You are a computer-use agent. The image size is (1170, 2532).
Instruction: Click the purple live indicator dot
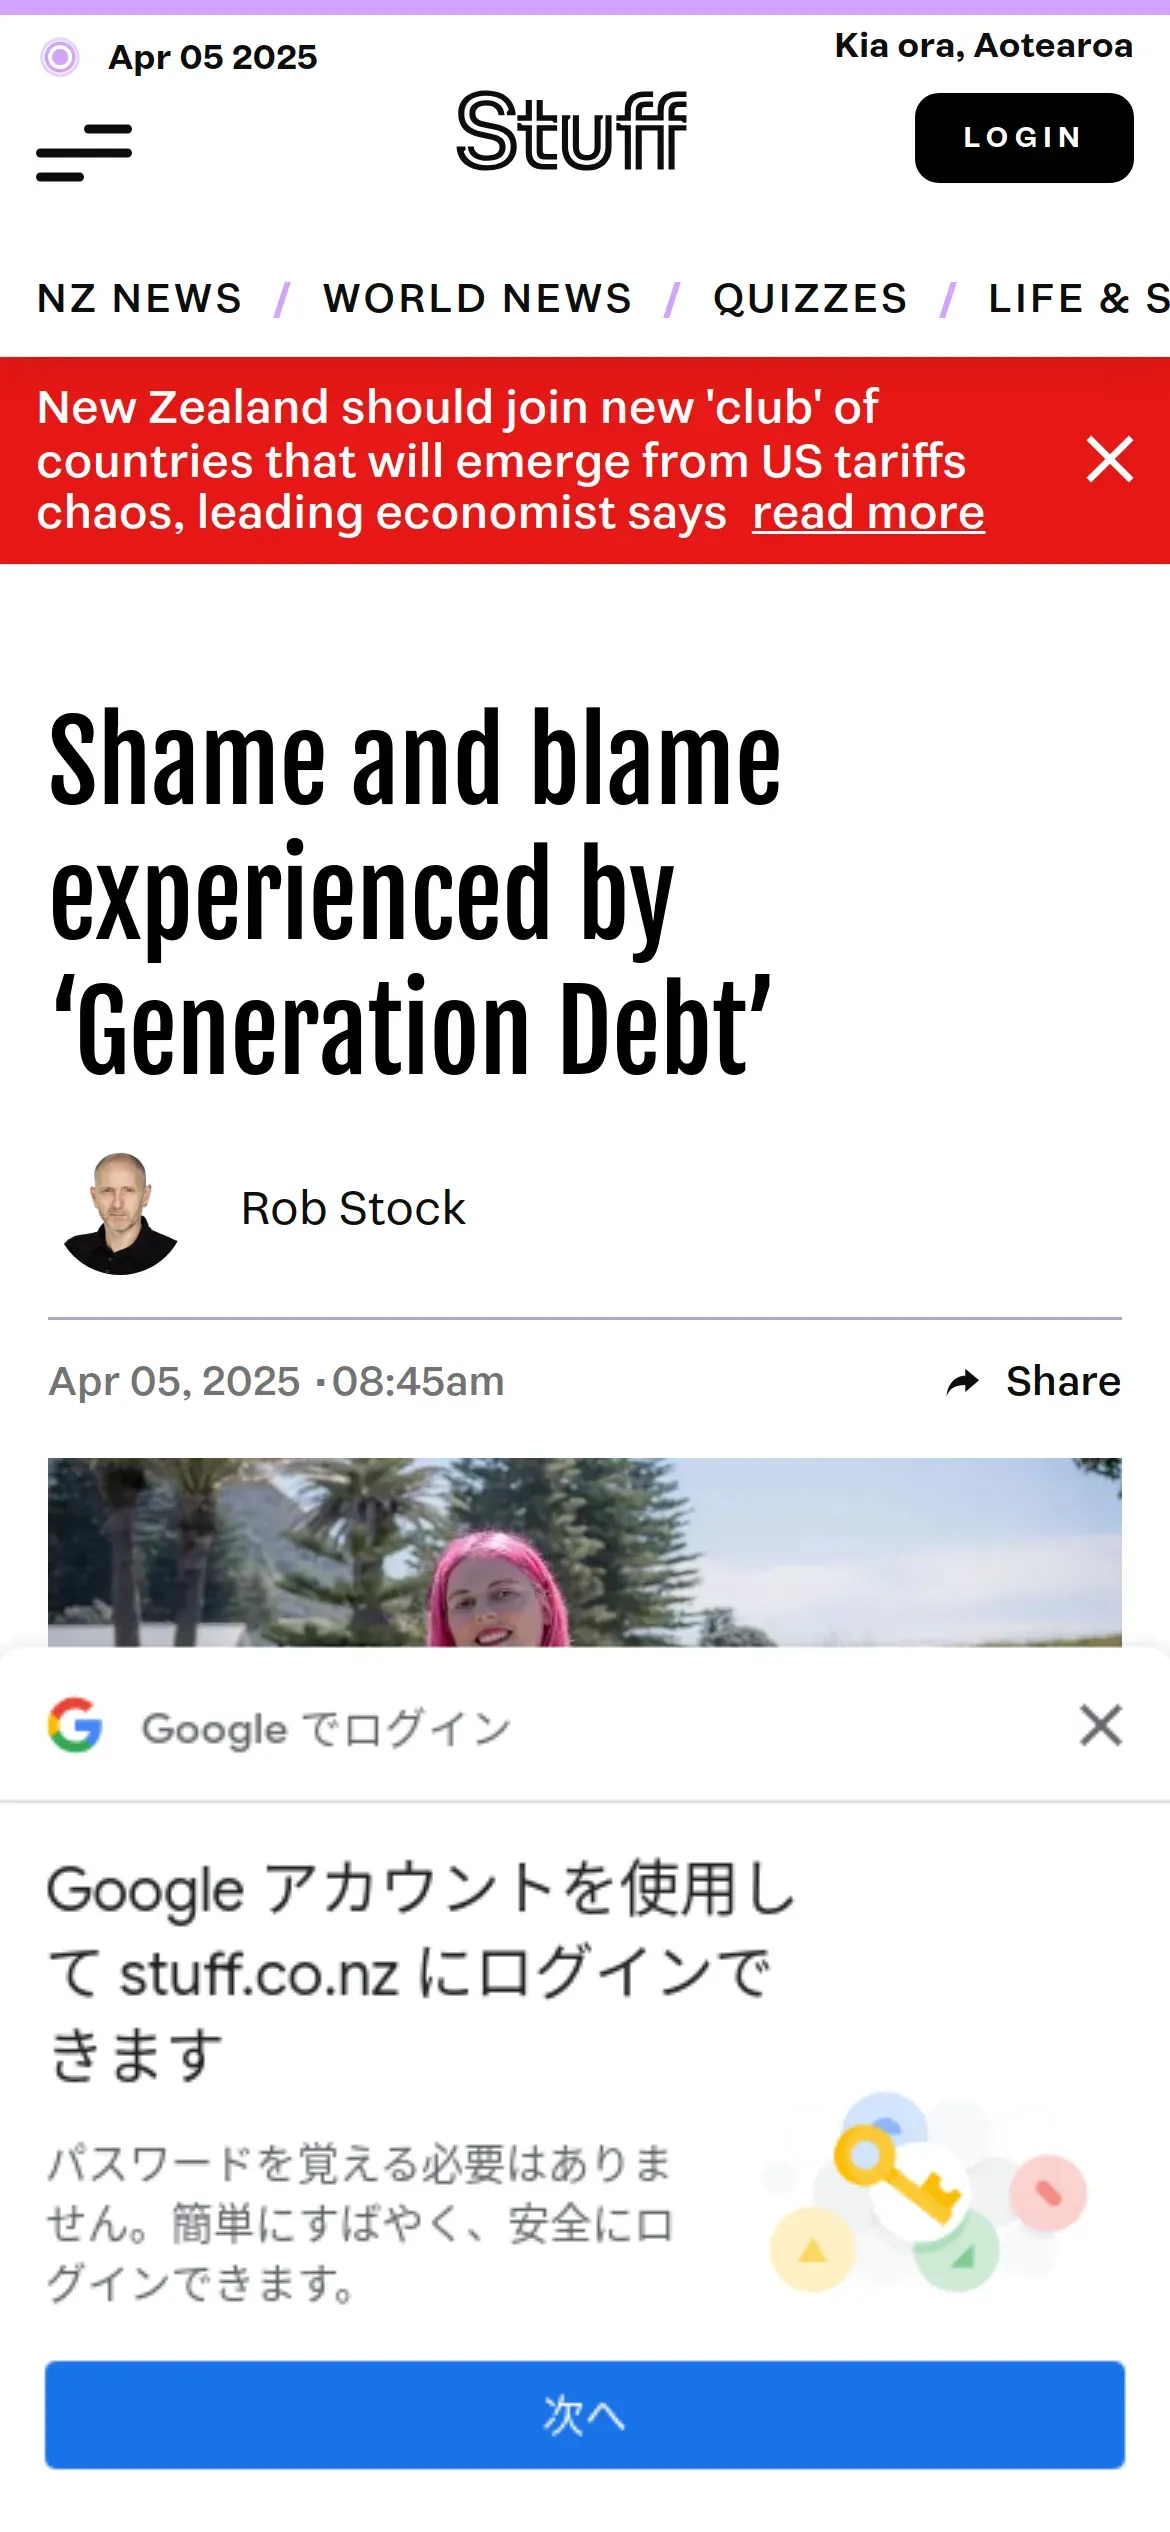pyautogui.click(x=60, y=57)
